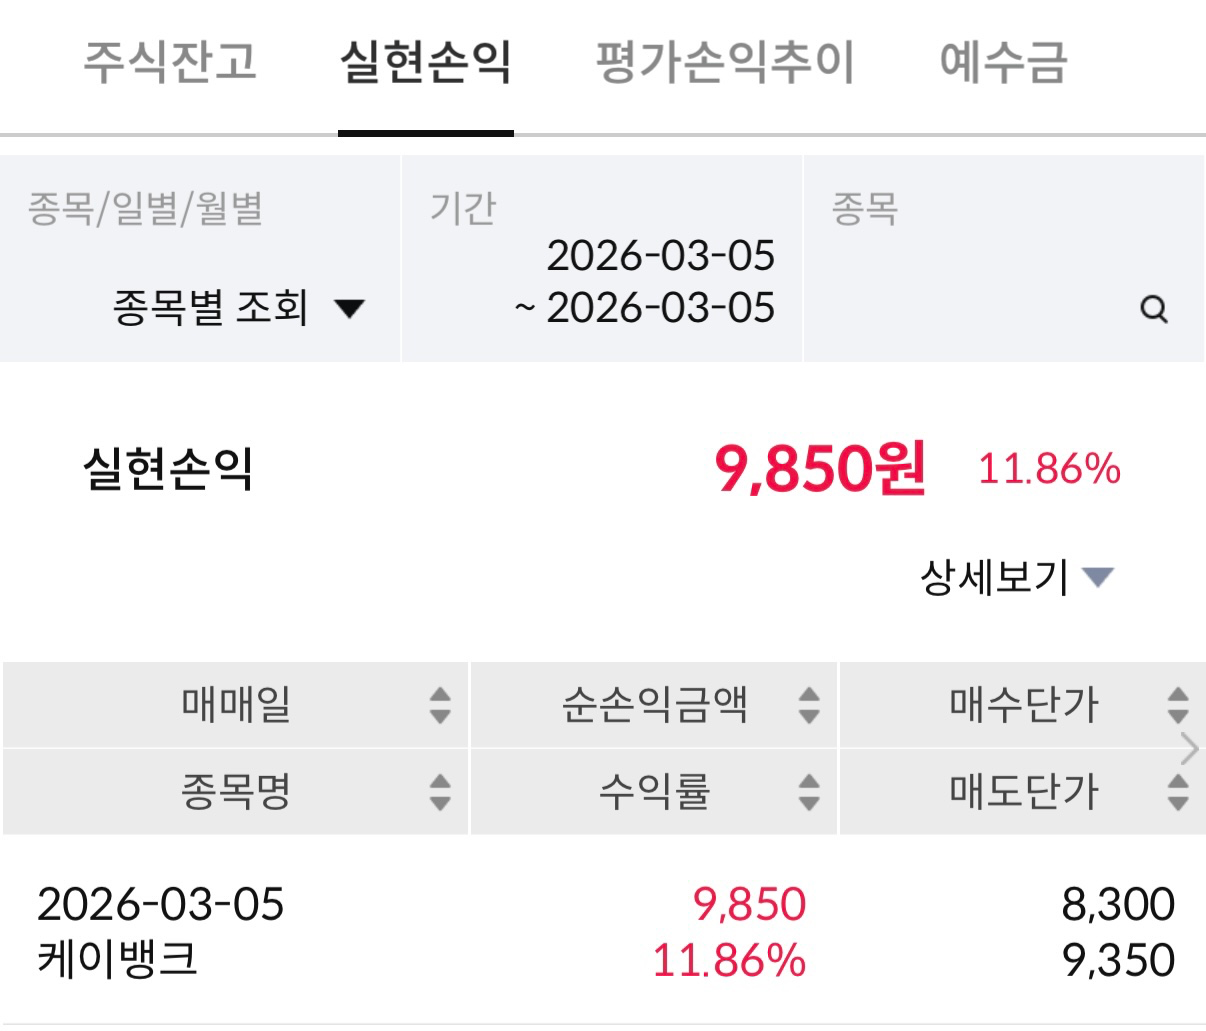The width and height of the screenshot is (1206, 1031).
Task: Click the stock search magnifier icon
Action: (1153, 309)
